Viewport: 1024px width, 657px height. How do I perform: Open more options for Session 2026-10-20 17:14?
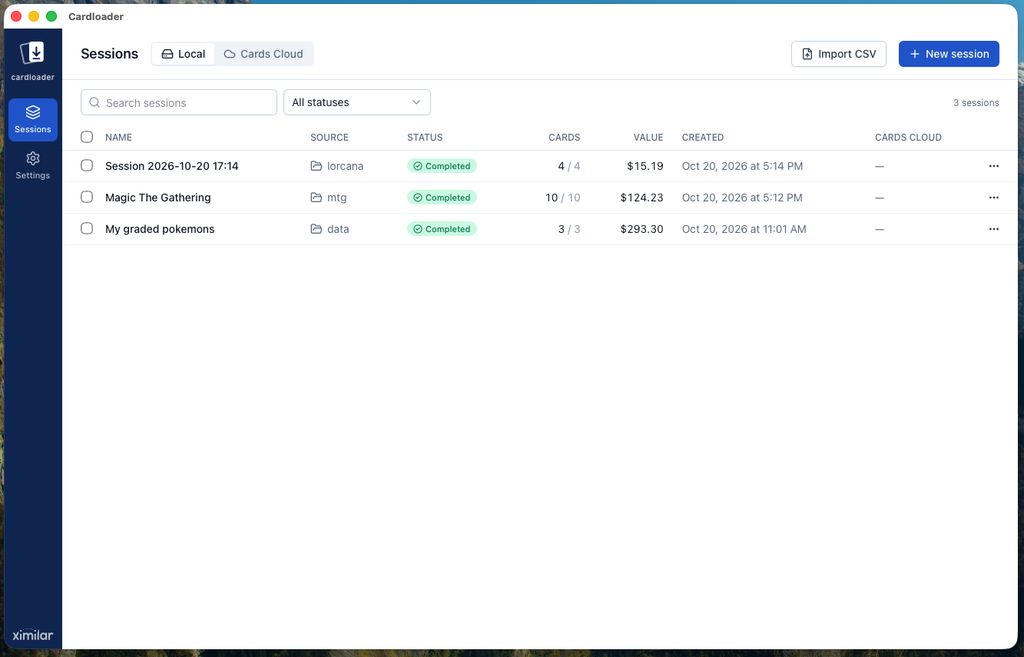pos(993,166)
